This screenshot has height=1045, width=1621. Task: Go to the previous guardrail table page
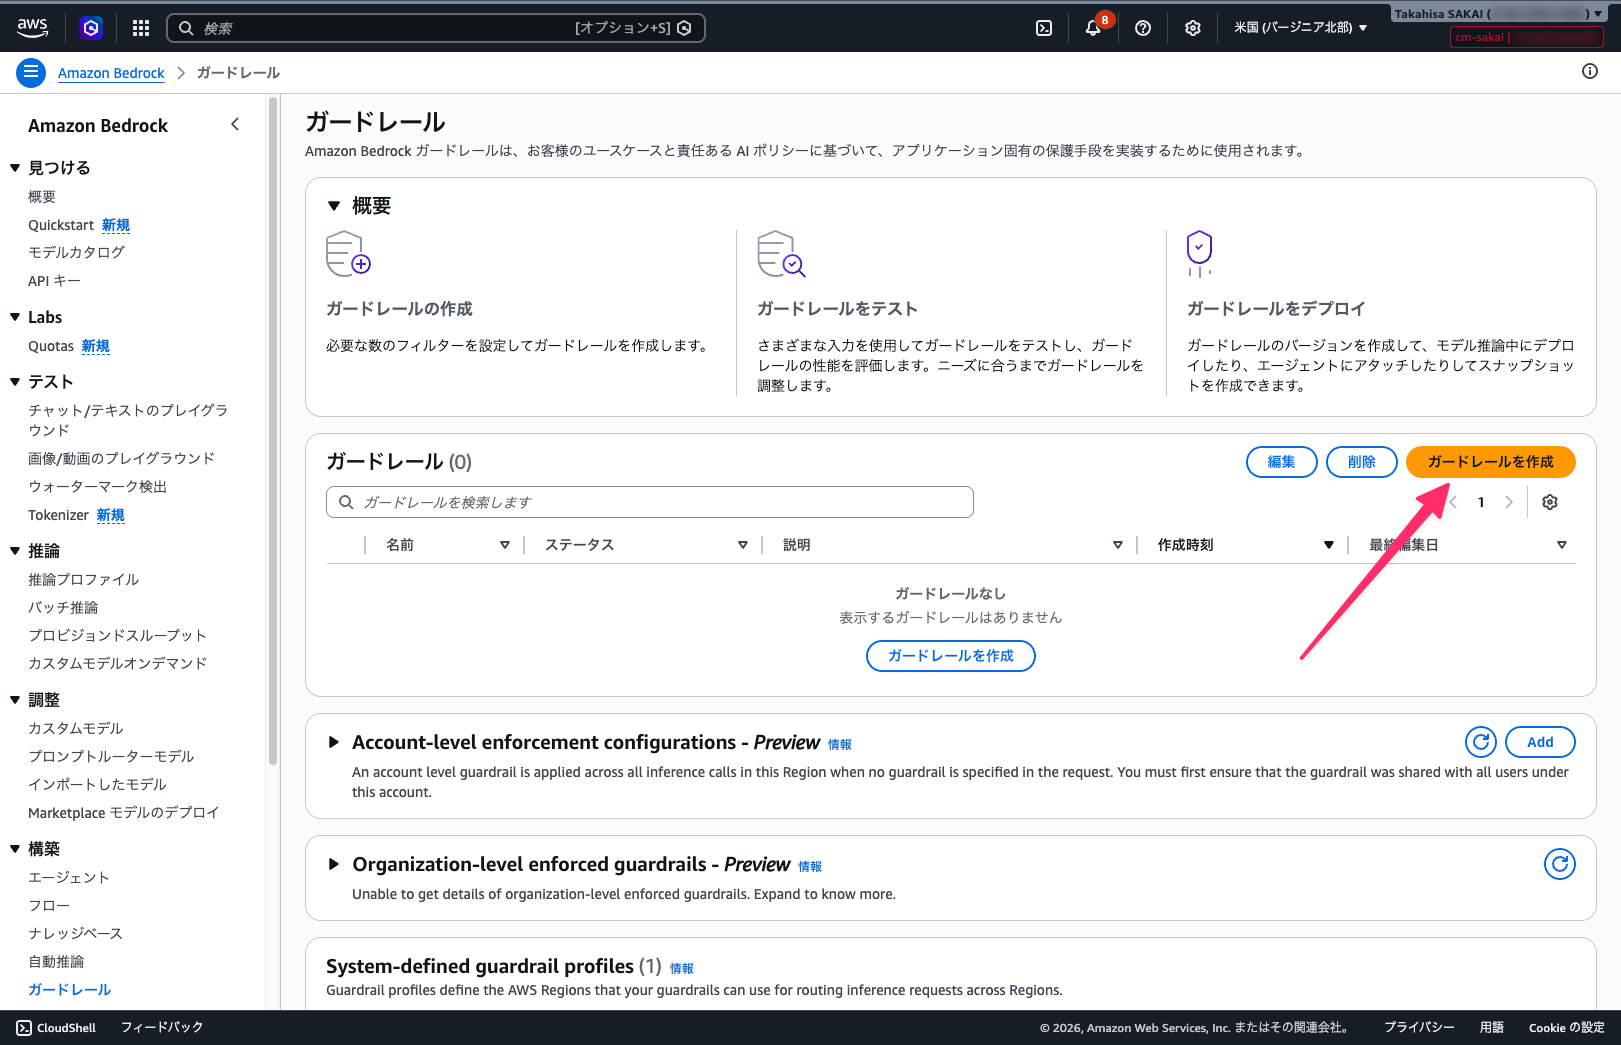coord(1454,502)
